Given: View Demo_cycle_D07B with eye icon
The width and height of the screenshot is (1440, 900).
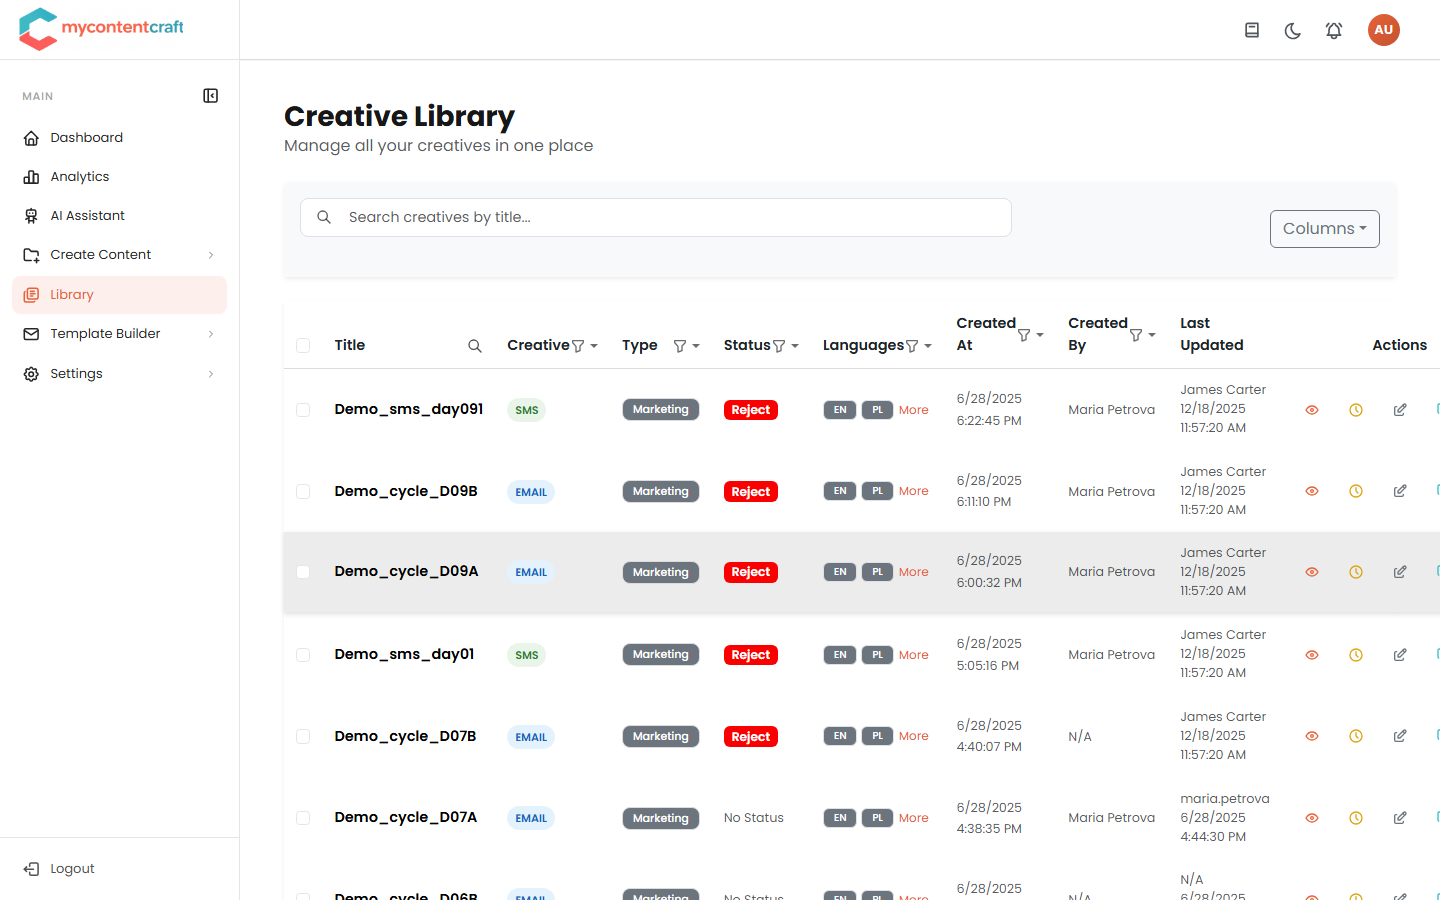Looking at the screenshot, I should point(1312,736).
